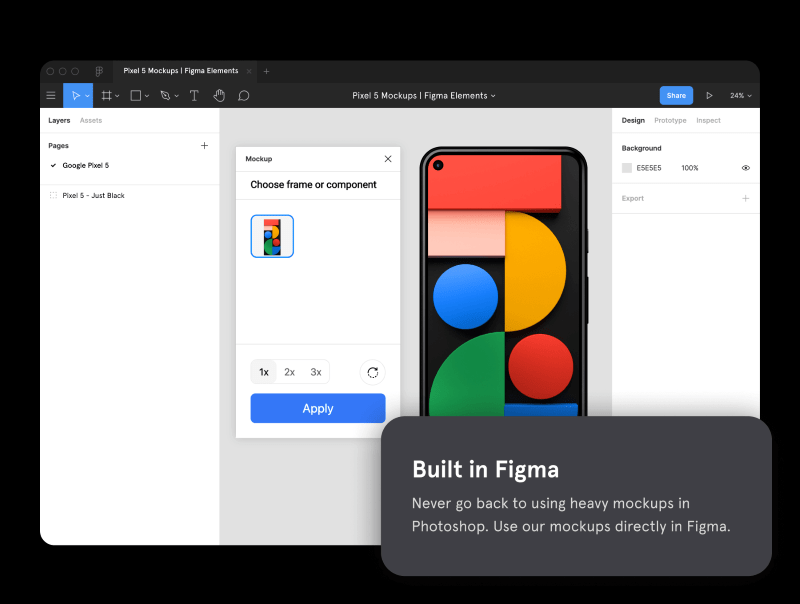Screen dimensions: 800x604
Task: Click the blue Apply button
Action: (x=317, y=408)
